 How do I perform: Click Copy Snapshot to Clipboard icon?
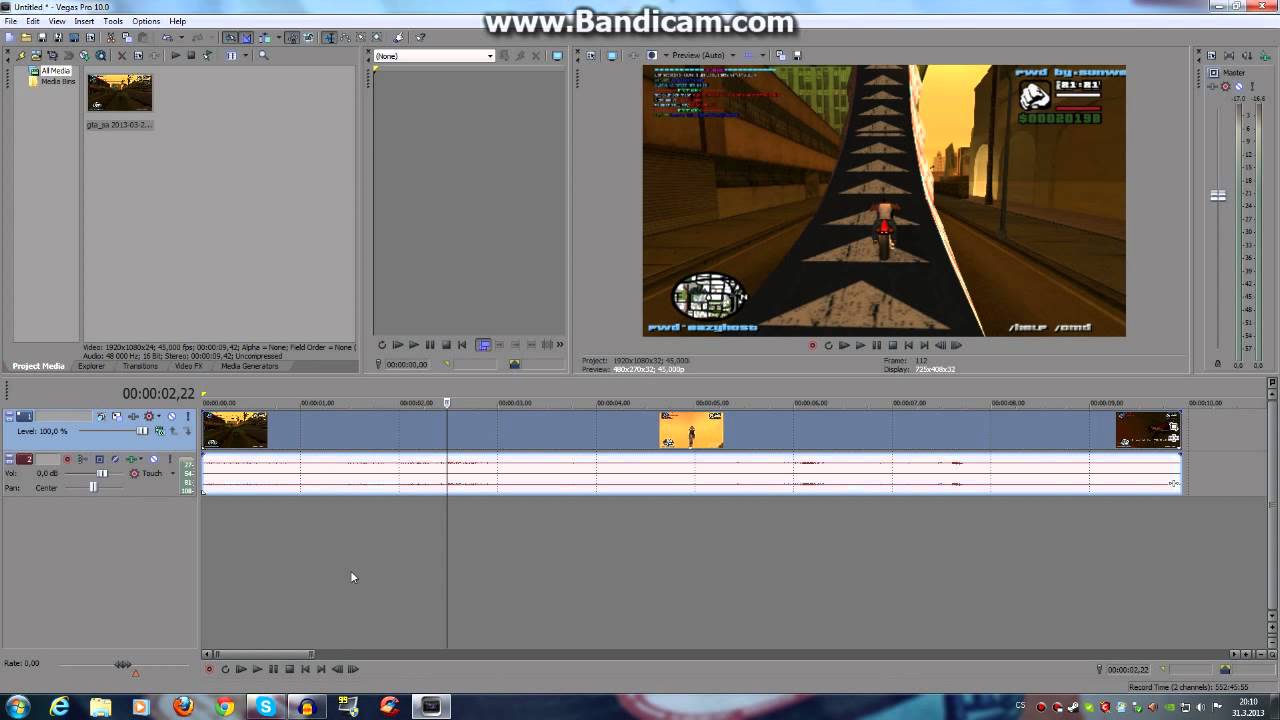point(780,55)
